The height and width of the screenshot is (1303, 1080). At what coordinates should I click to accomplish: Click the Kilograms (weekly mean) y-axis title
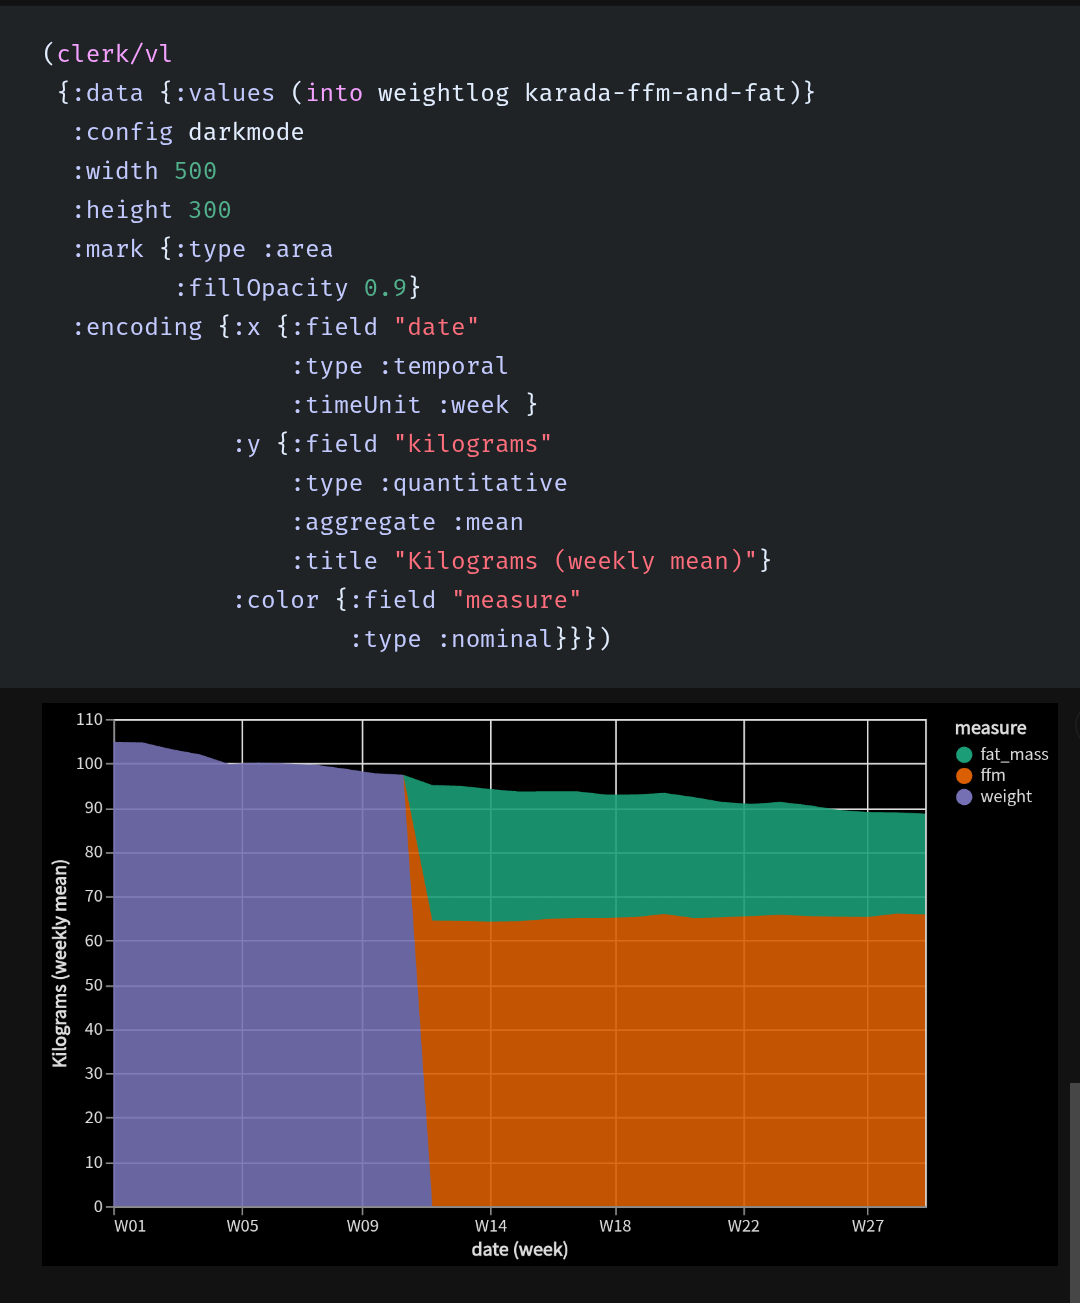tap(61, 963)
